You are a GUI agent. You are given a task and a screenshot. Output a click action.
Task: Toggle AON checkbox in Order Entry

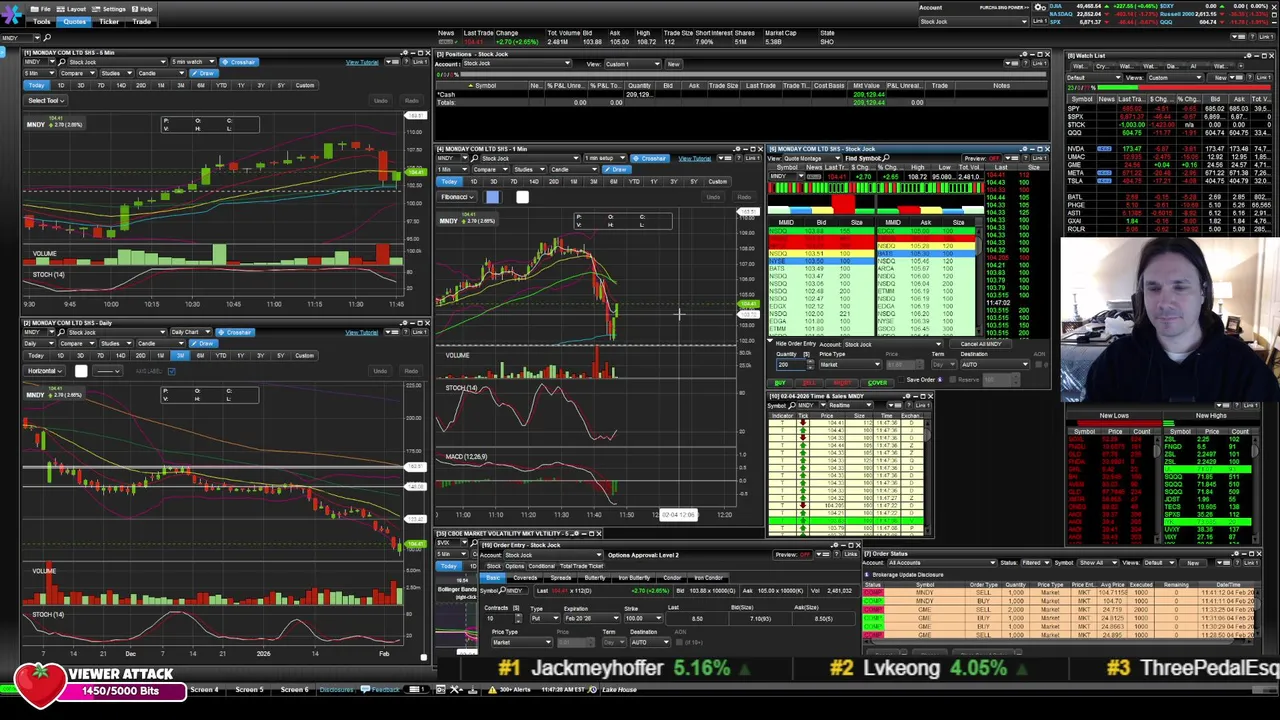tap(679, 642)
